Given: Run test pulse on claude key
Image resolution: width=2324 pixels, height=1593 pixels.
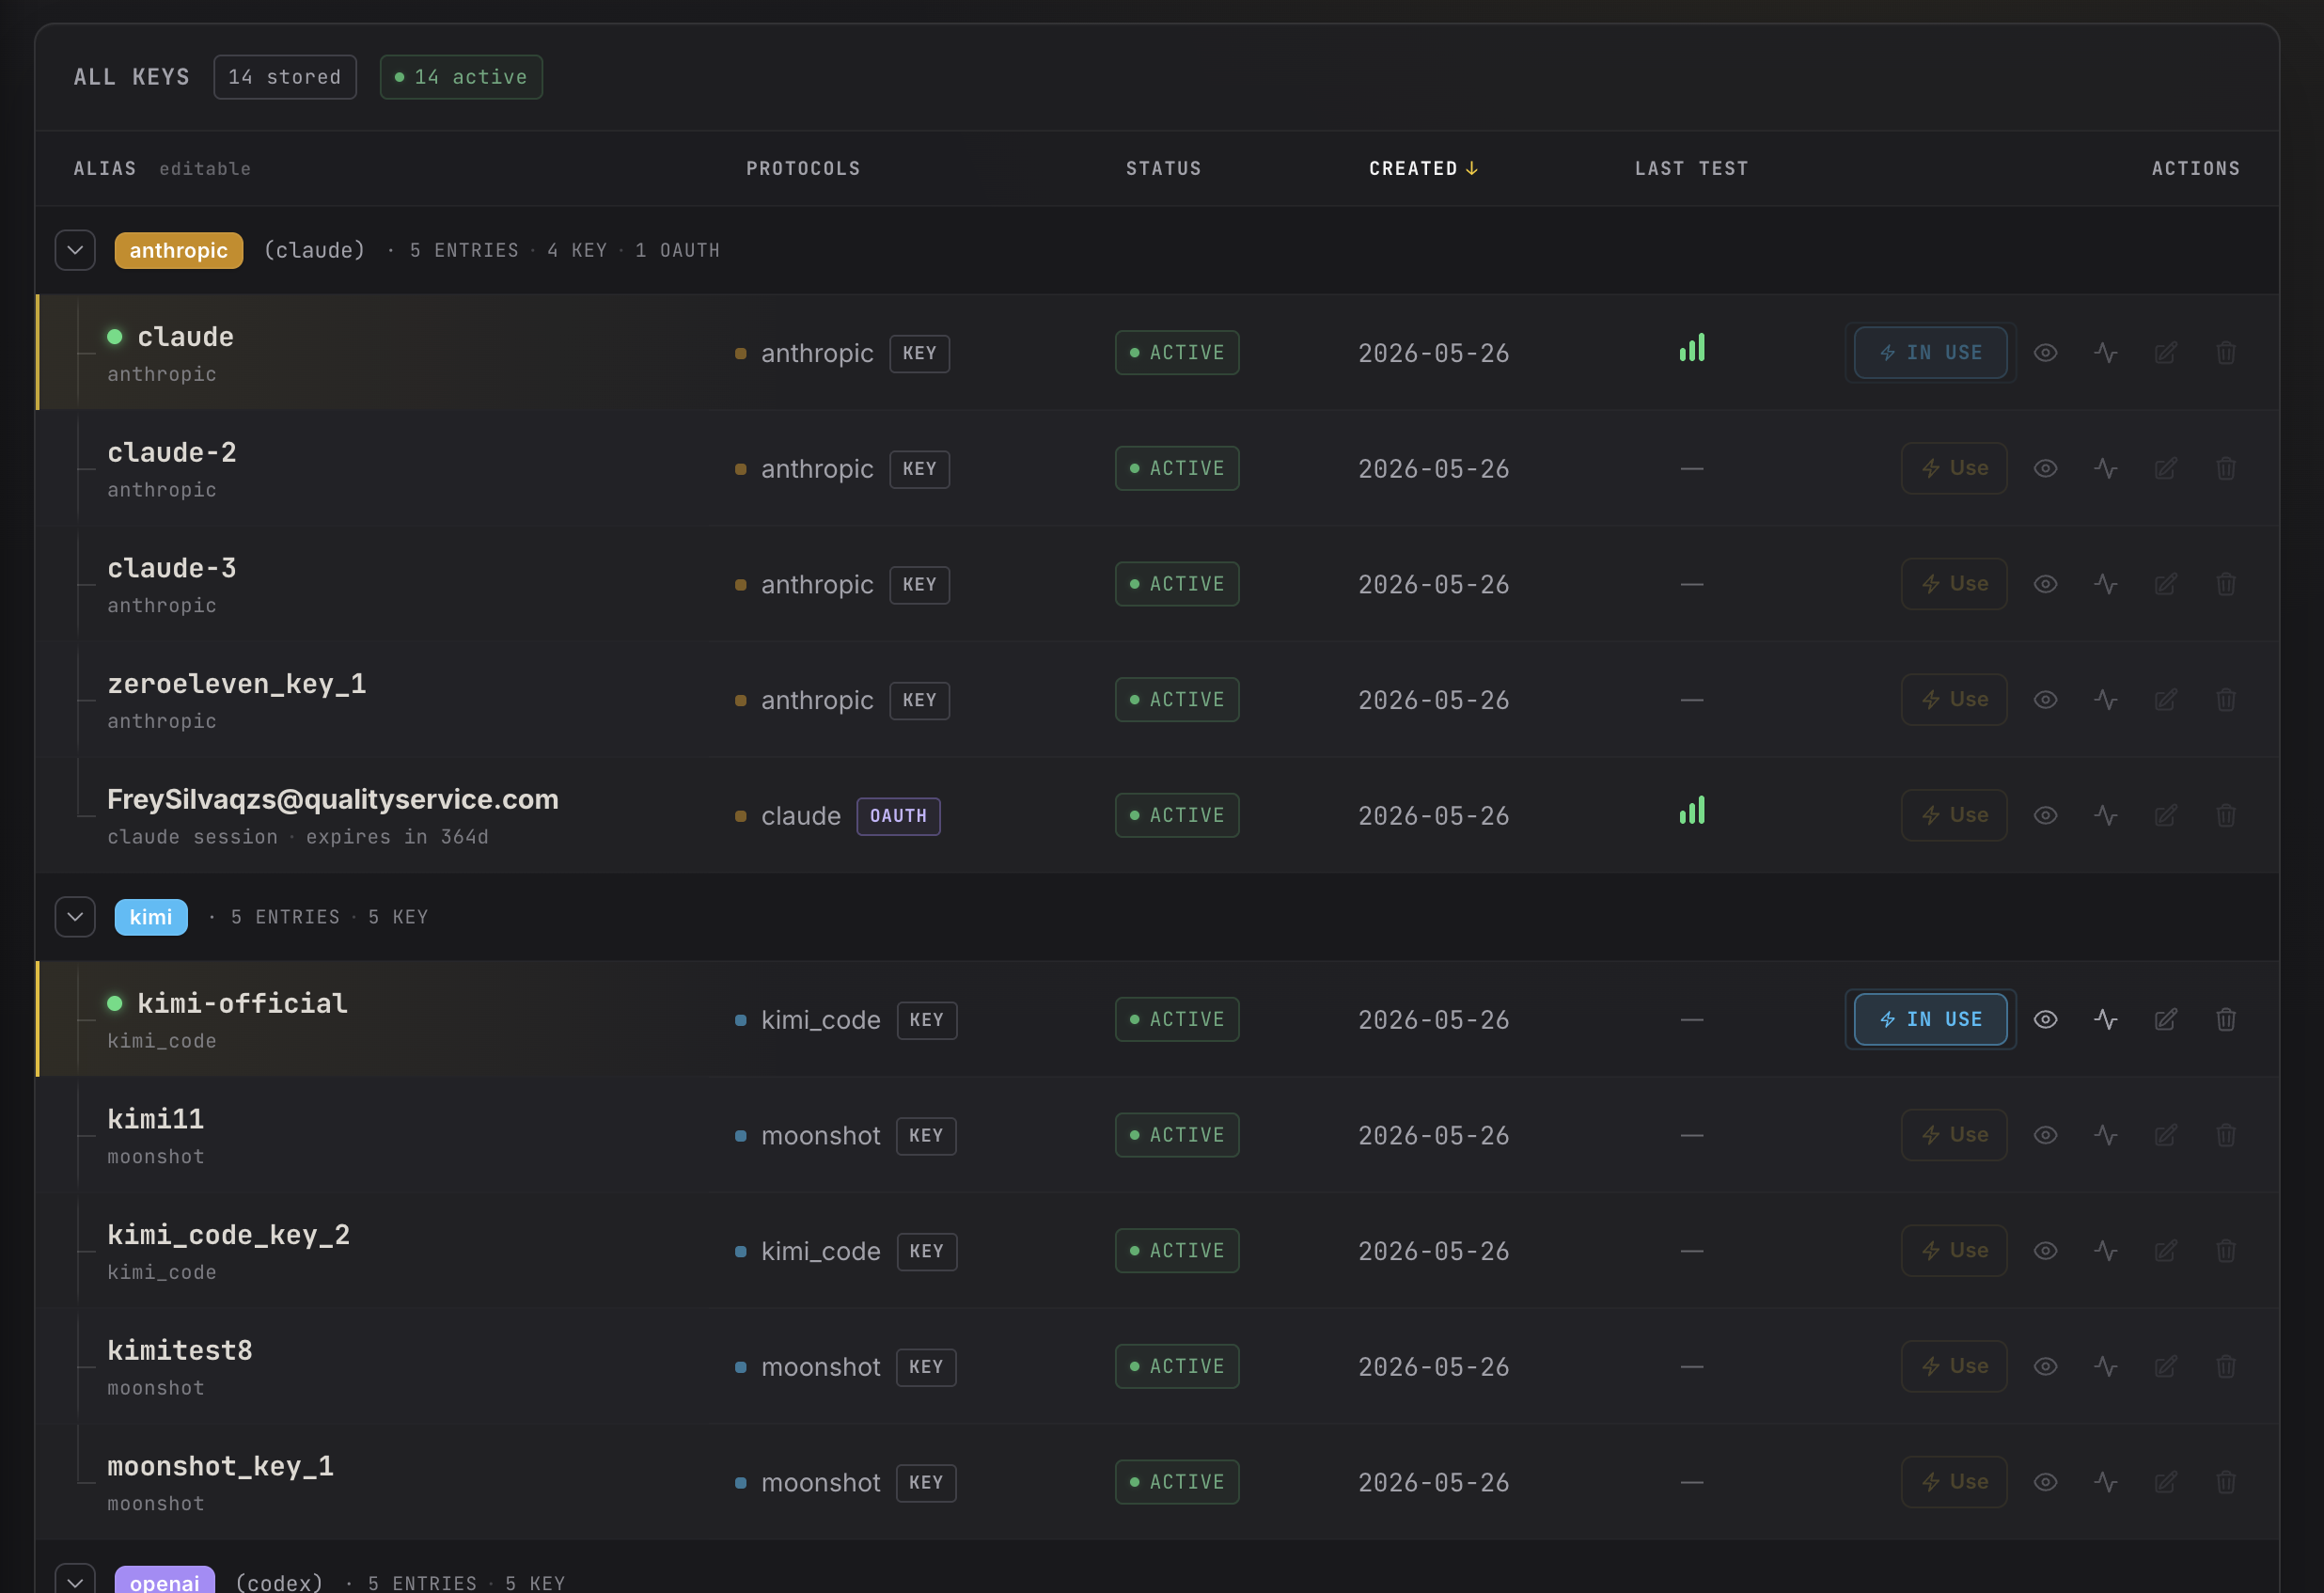Looking at the screenshot, I should 2105,353.
